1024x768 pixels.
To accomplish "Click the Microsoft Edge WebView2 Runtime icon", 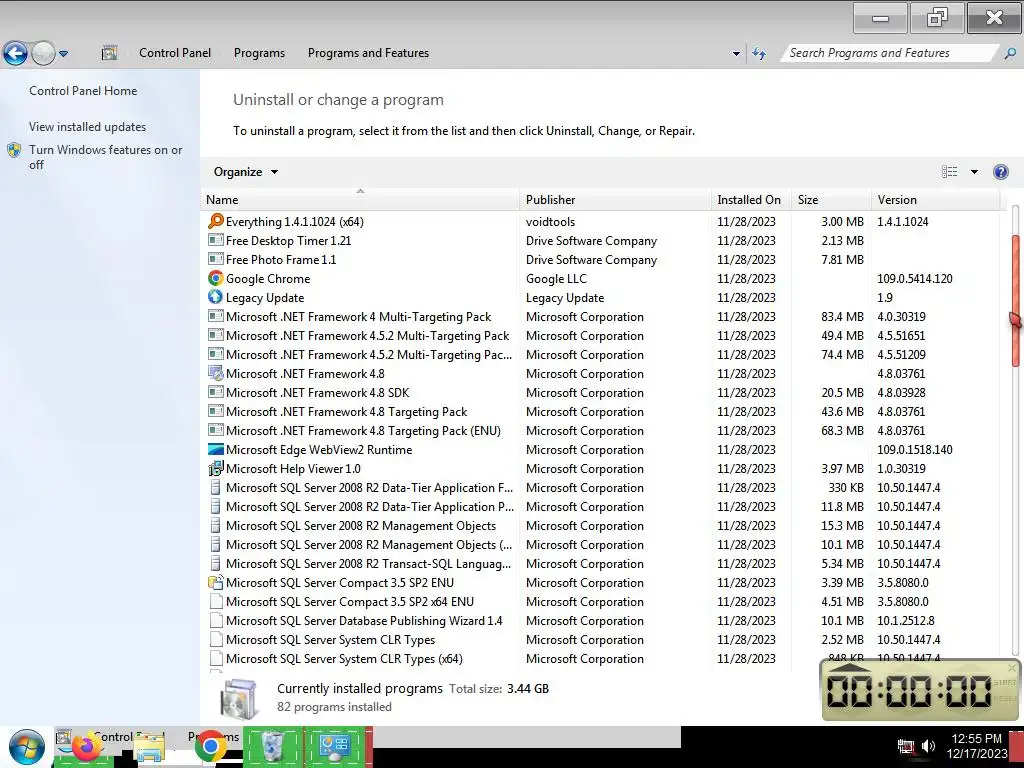I will [216, 449].
